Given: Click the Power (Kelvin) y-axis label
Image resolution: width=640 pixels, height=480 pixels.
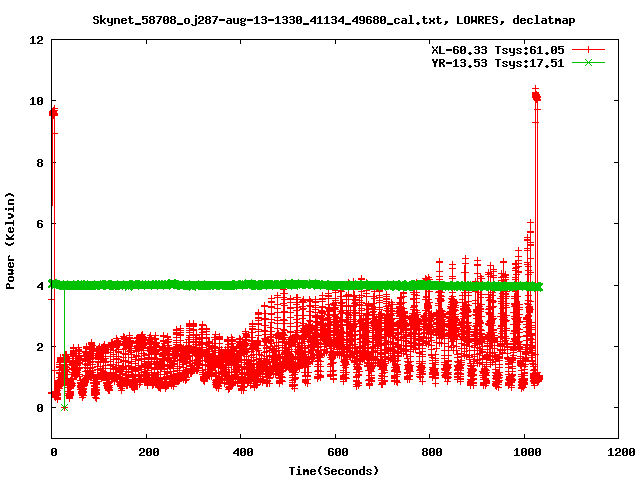Looking at the screenshot, I should pyautogui.click(x=10, y=241).
